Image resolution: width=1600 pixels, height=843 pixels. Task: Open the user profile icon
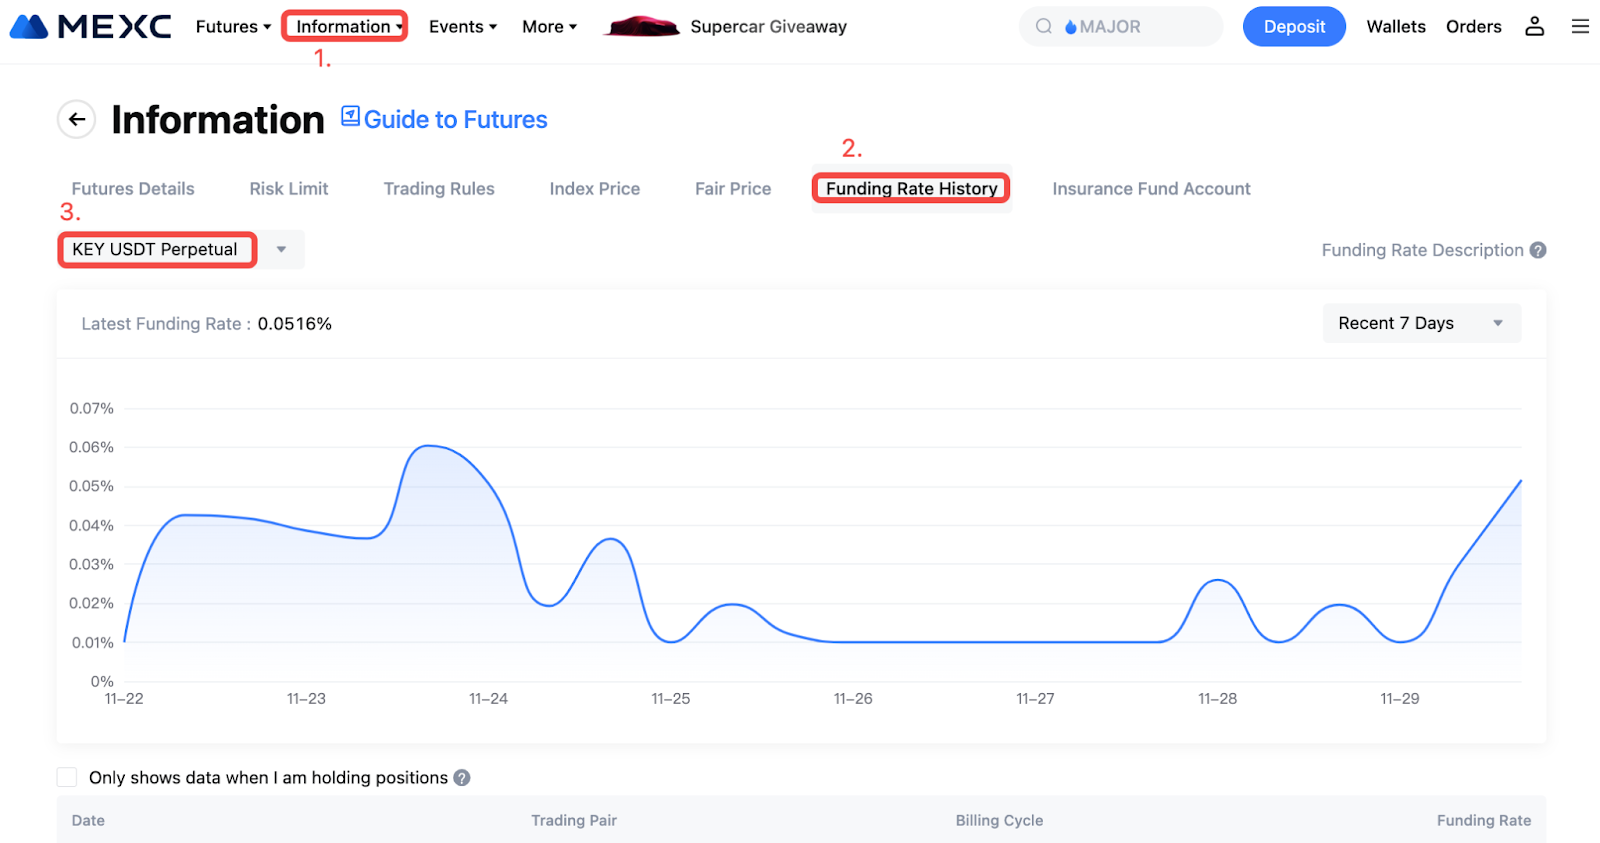[1534, 27]
